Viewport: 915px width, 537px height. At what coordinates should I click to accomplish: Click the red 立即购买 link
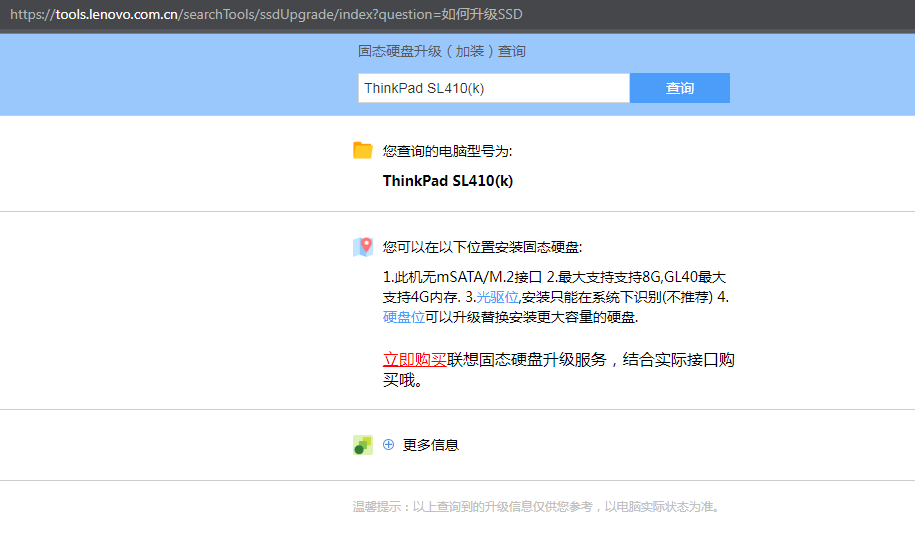tap(414, 360)
